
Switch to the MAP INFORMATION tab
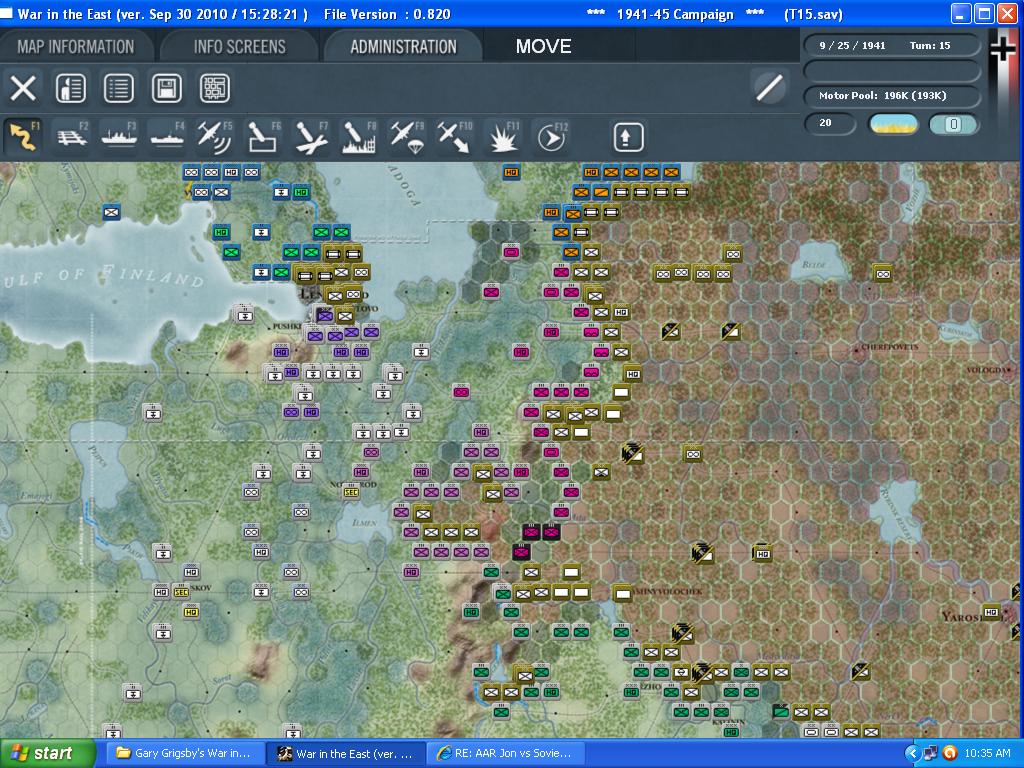76,46
